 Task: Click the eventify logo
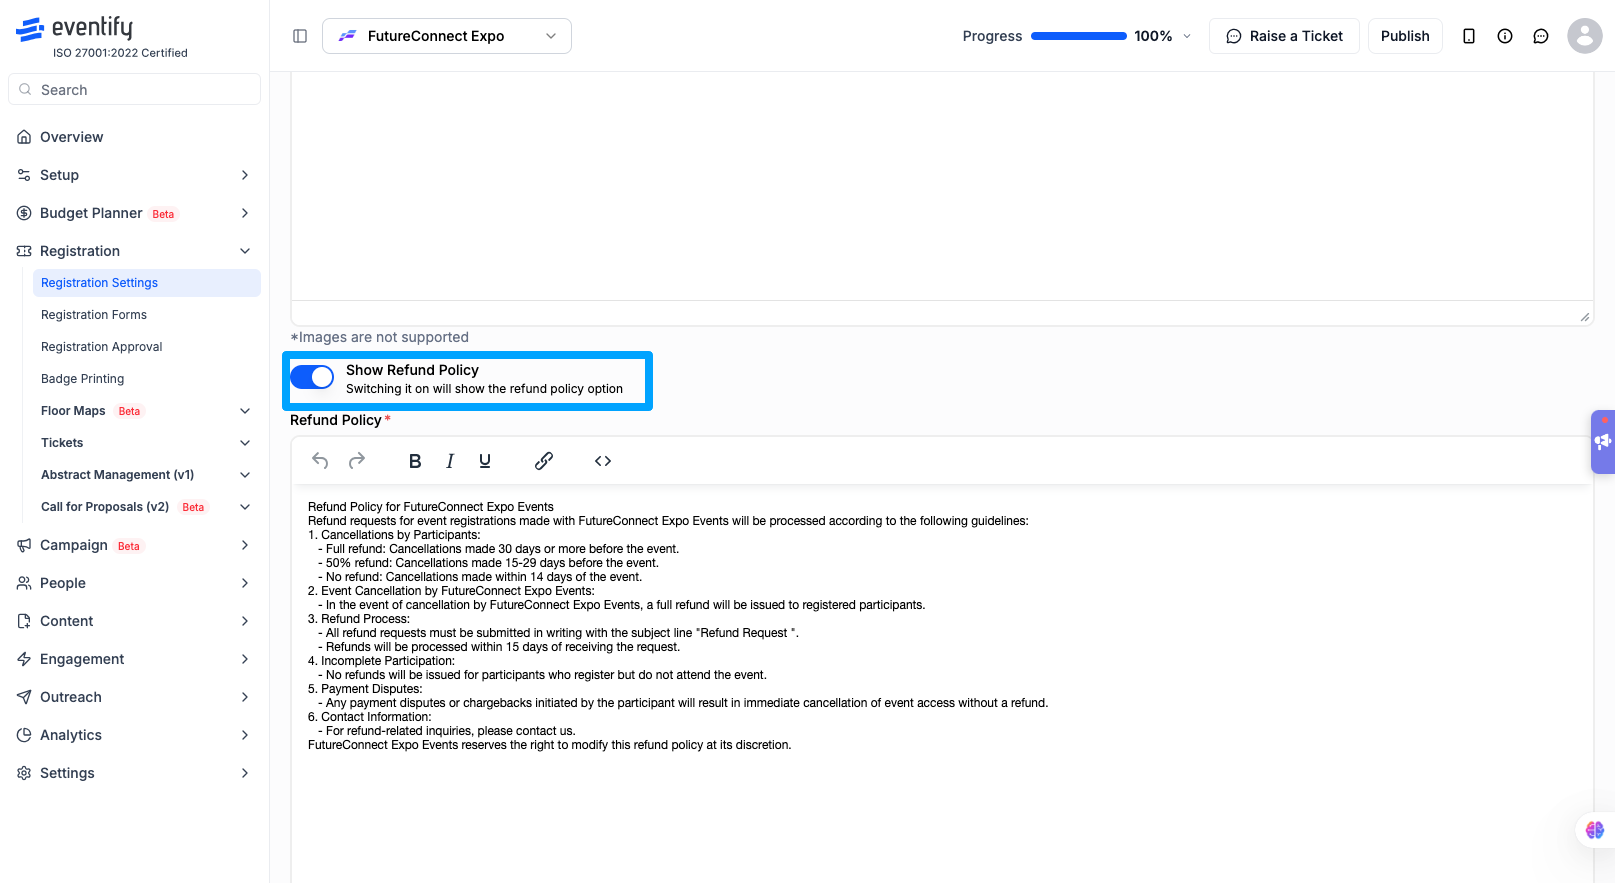click(74, 28)
